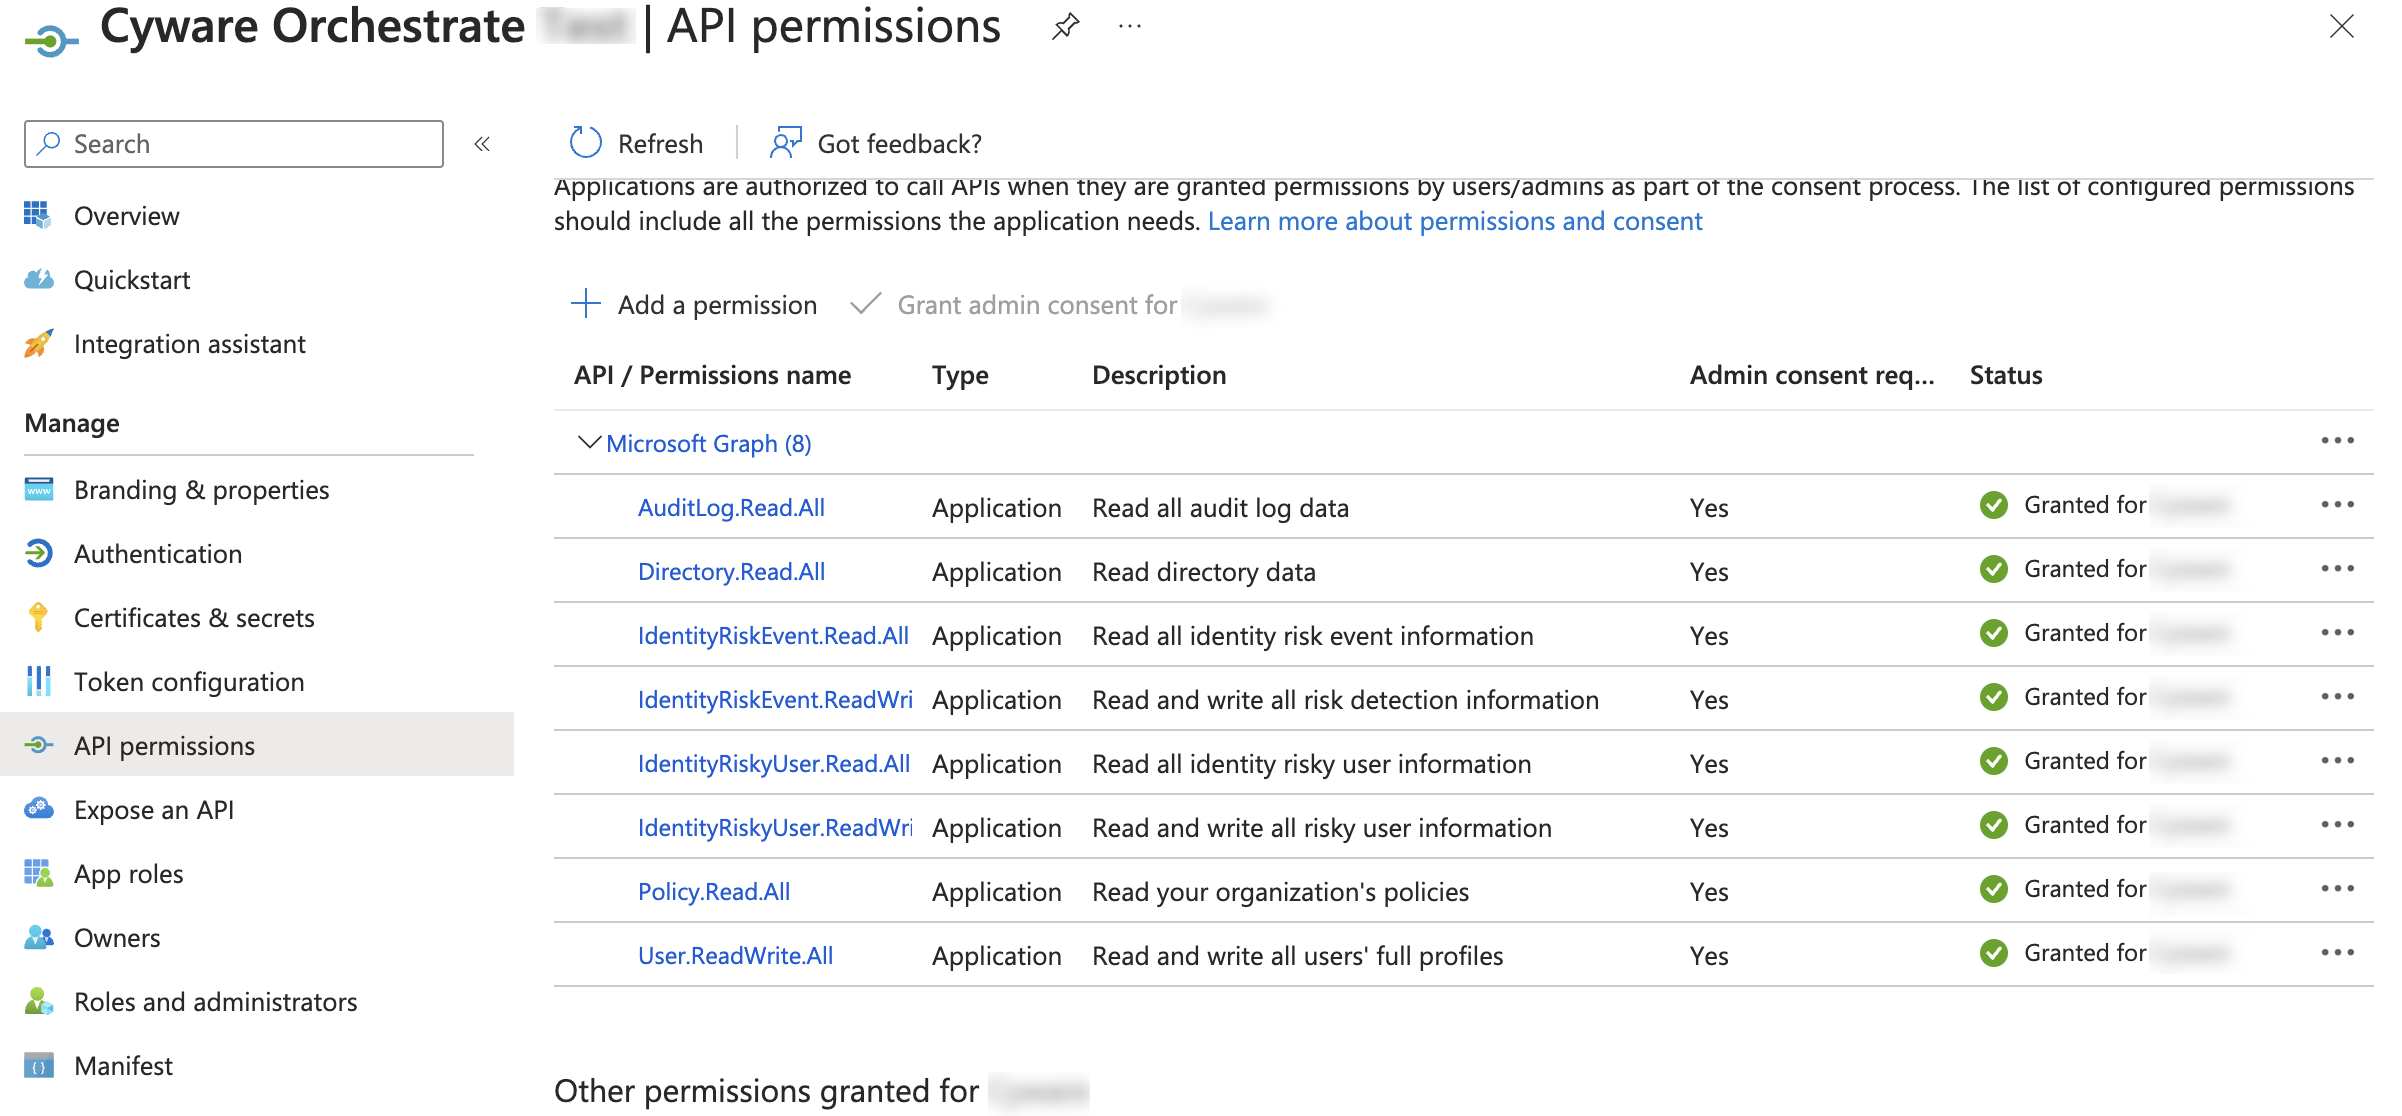Open ellipsis menu for AuditLog.Read.All row
The image size is (2402, 1116).
(x=2338, y=505)
